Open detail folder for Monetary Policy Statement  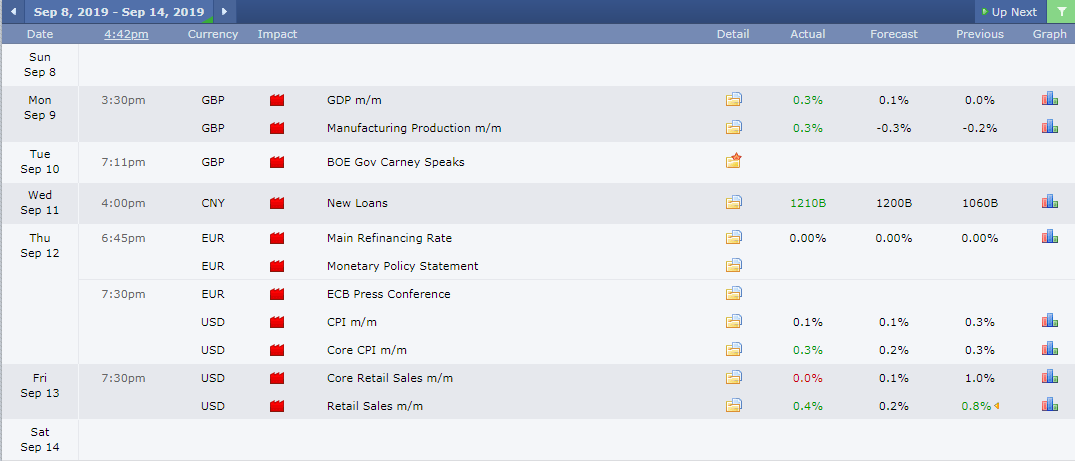click(734, 266)
